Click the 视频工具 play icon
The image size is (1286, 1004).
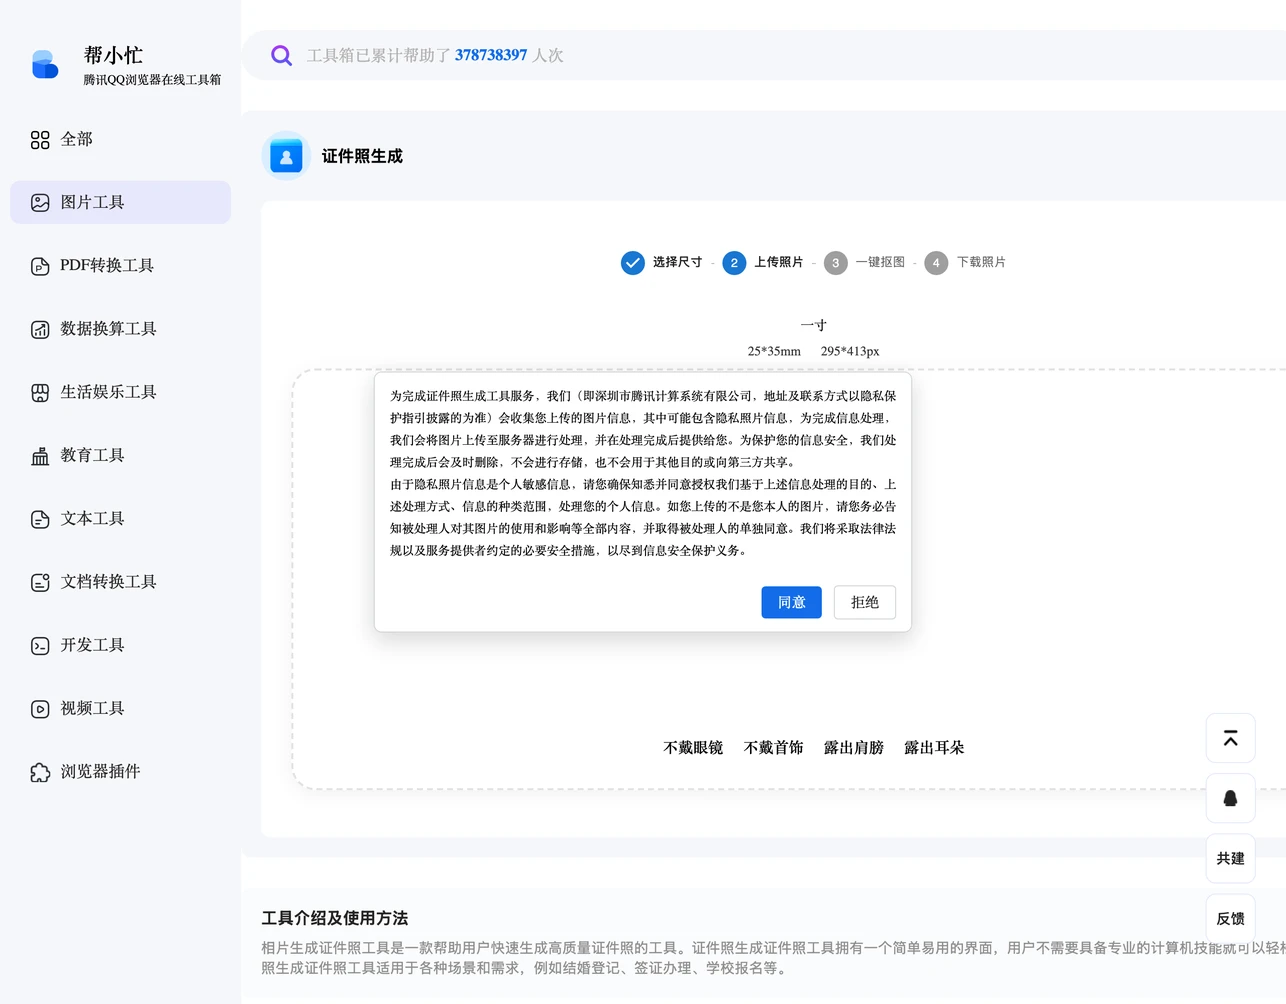tap(40, 709)
